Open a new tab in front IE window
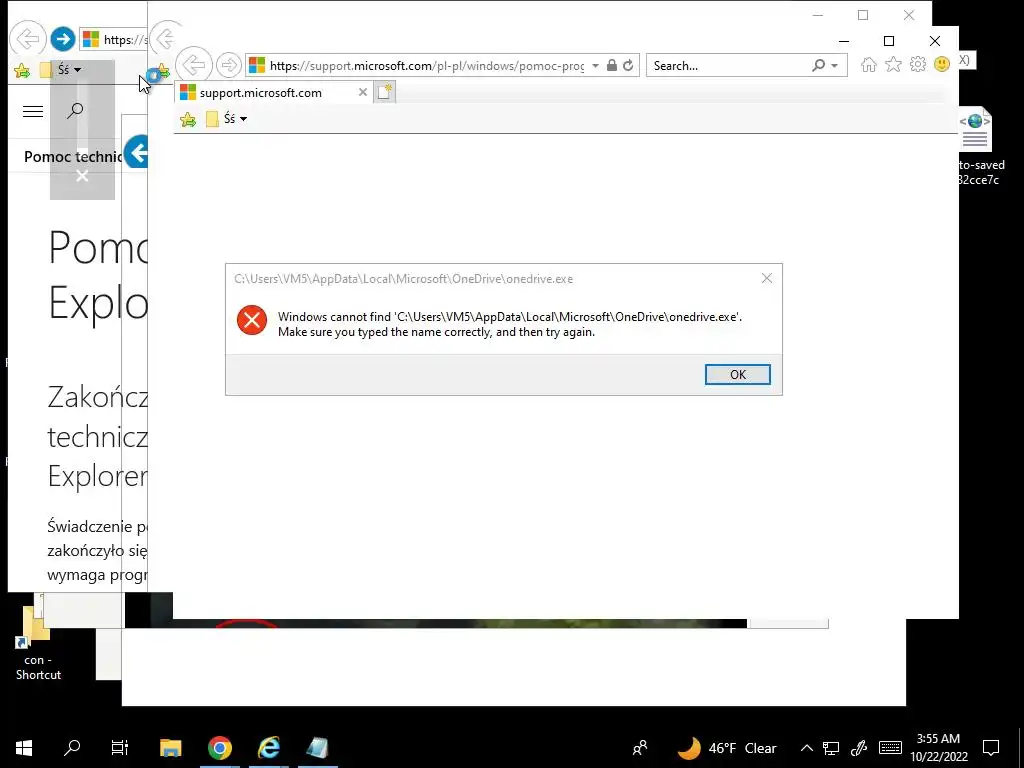 tap(384, 92)
